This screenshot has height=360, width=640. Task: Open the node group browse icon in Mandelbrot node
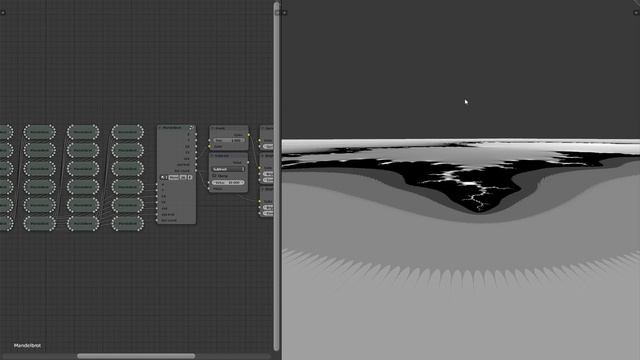click(163, 178)
